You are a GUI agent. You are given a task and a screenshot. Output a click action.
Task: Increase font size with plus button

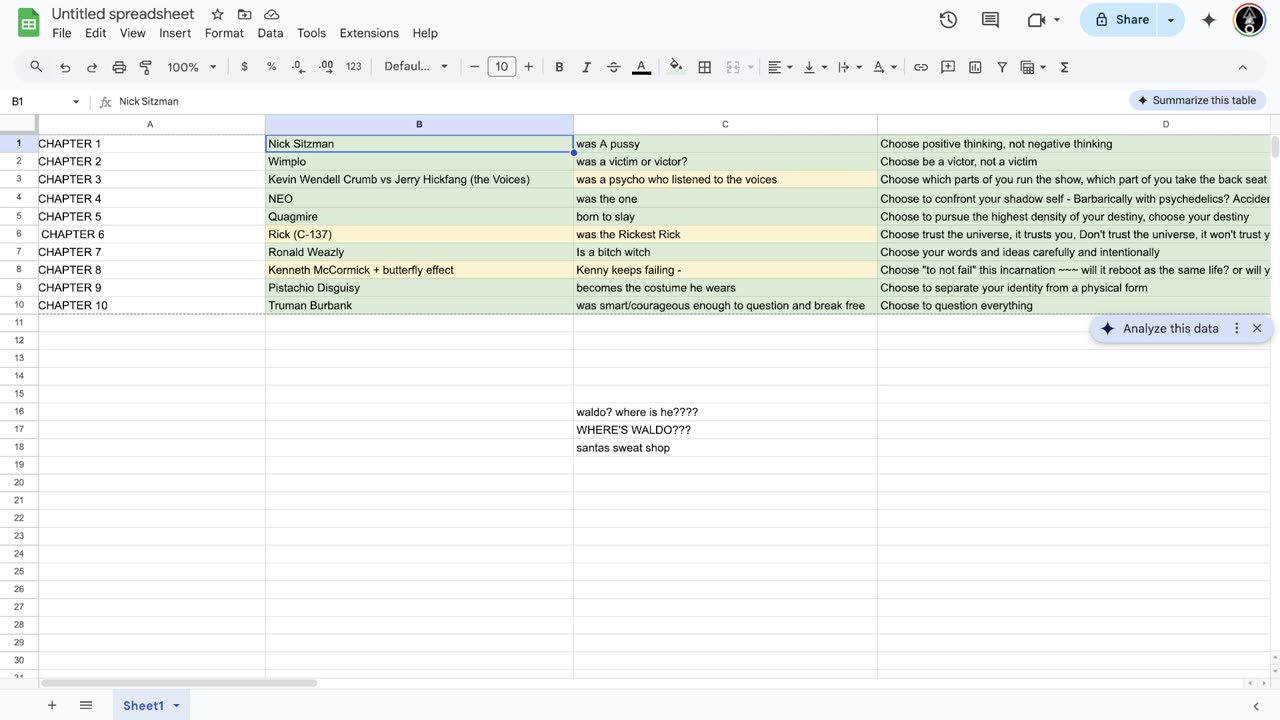[x=529, y=67]
